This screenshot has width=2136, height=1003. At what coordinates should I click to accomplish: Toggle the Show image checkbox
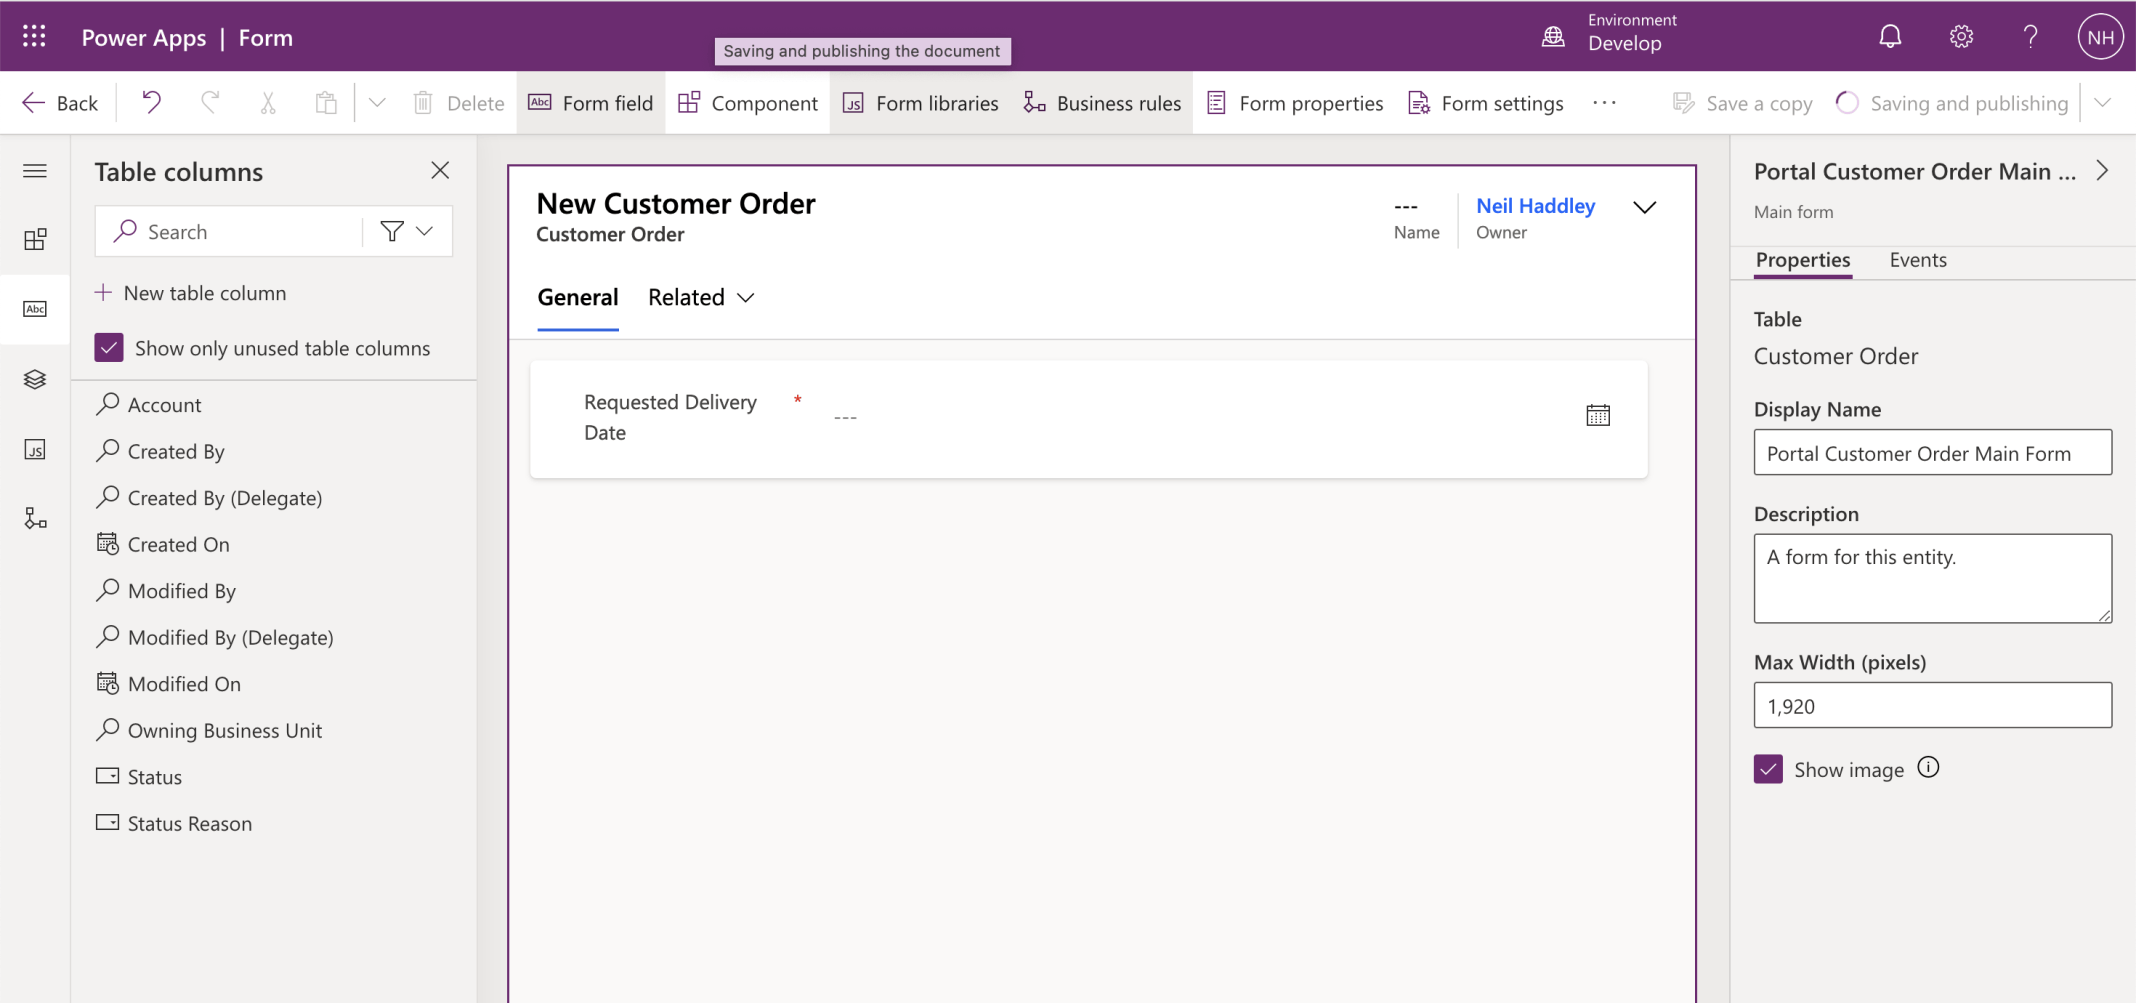click(1768, 769)
